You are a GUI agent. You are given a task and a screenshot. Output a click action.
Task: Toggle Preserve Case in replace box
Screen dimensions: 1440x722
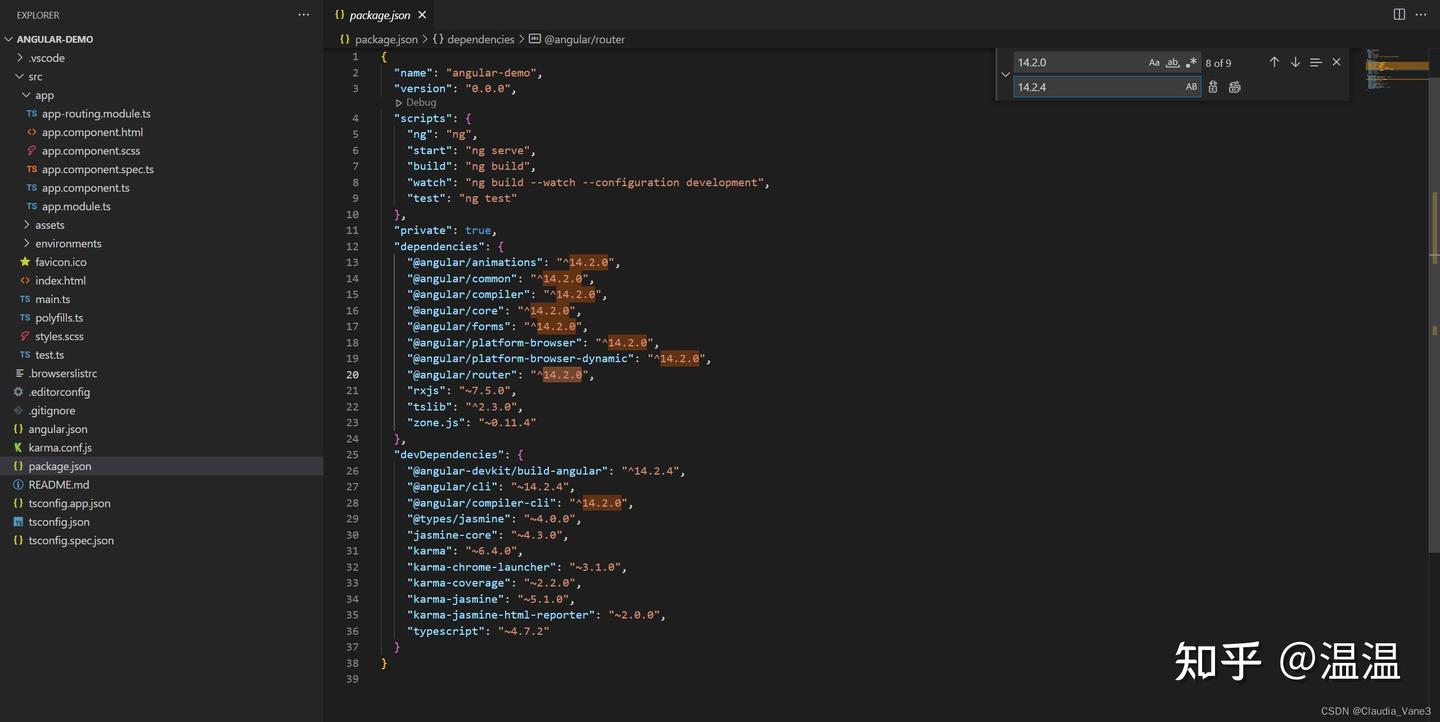coord(1191,87)
